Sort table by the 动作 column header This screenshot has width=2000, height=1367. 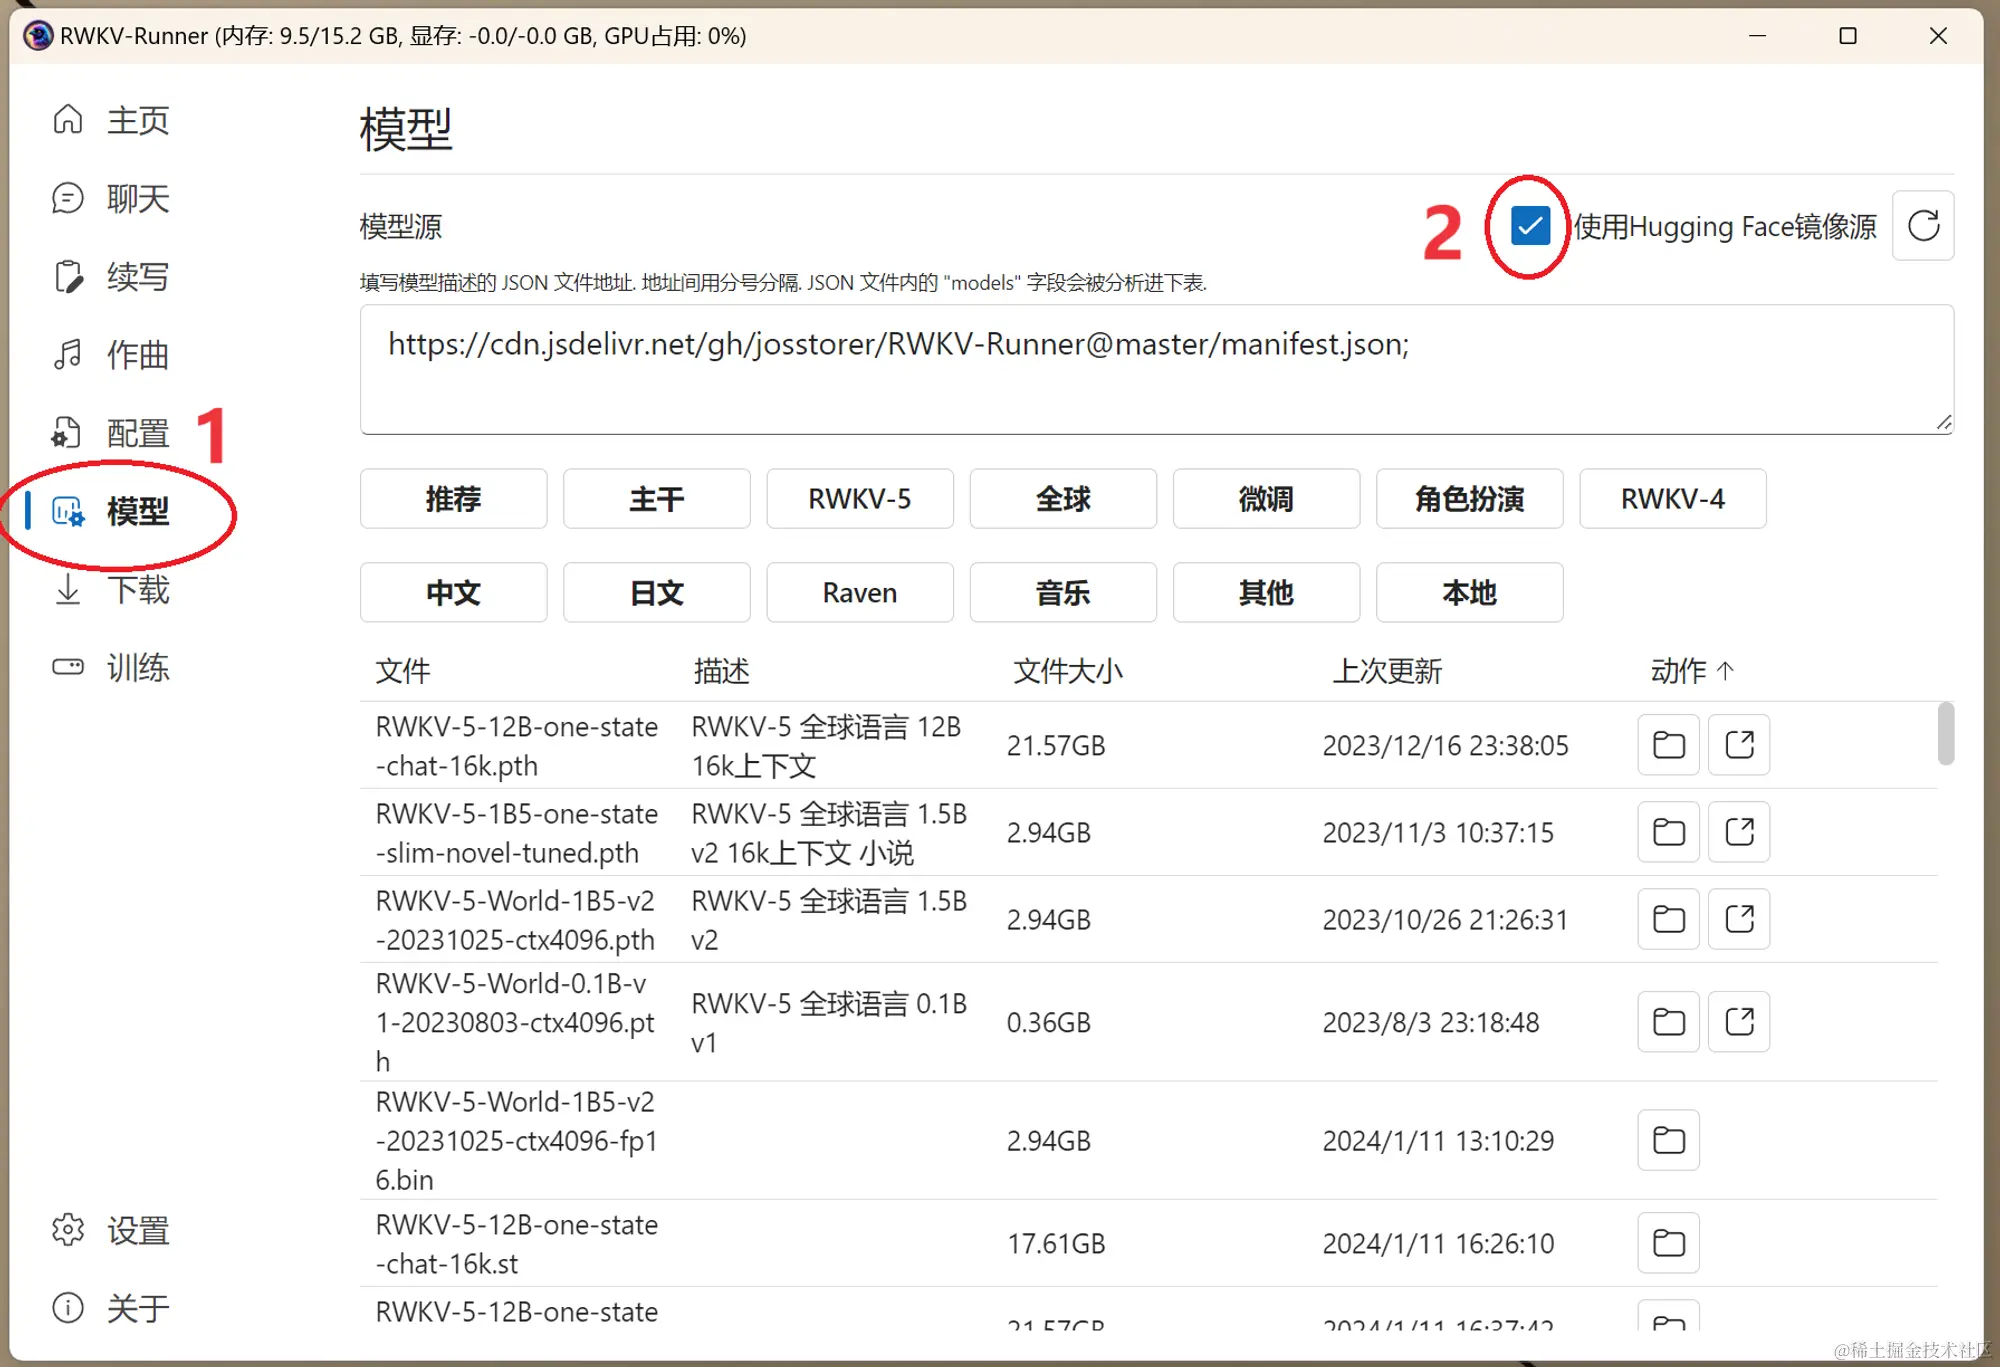pyautogui.click(x=1691, y=671)
